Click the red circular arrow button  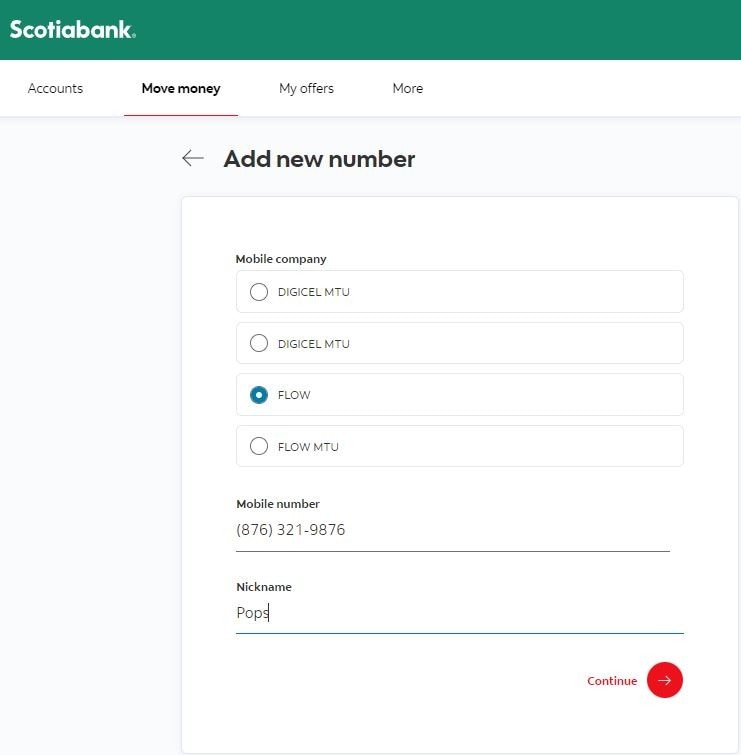point(664,680)
